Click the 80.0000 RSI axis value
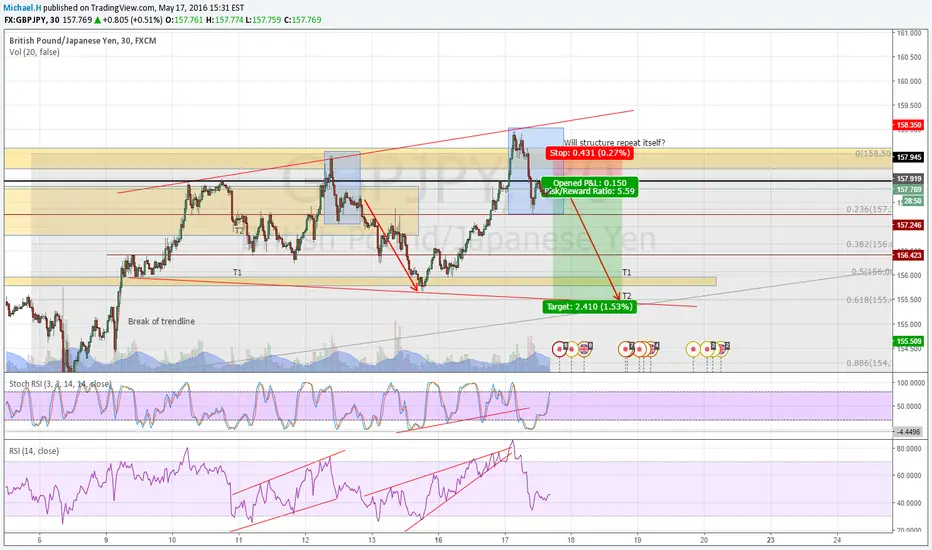The height and width of the screenshot is (550, 932). point(911,449)
